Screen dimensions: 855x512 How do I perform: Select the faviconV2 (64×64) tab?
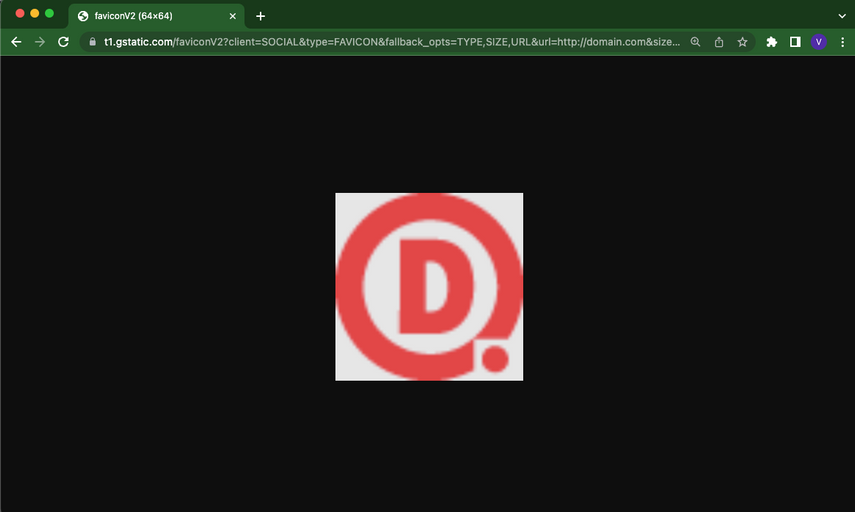[x=156, y=16]
